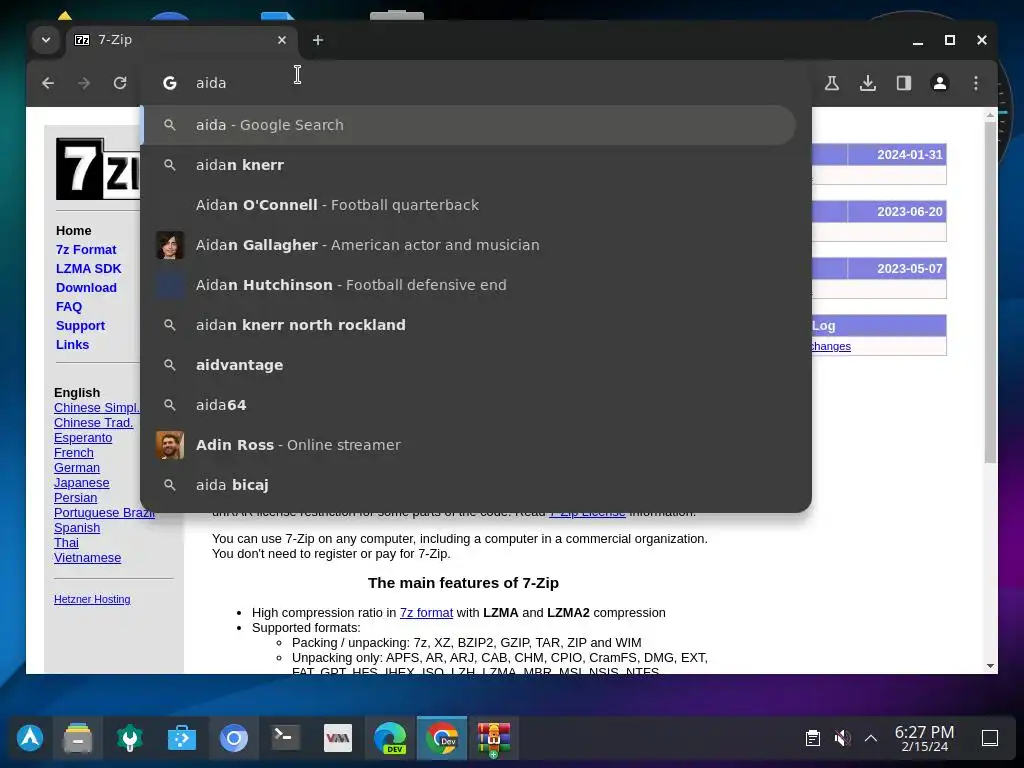Open Chrome's three-dot menu
The width and height of the screenshot is (1024, 768).
(x=976, y=83)
